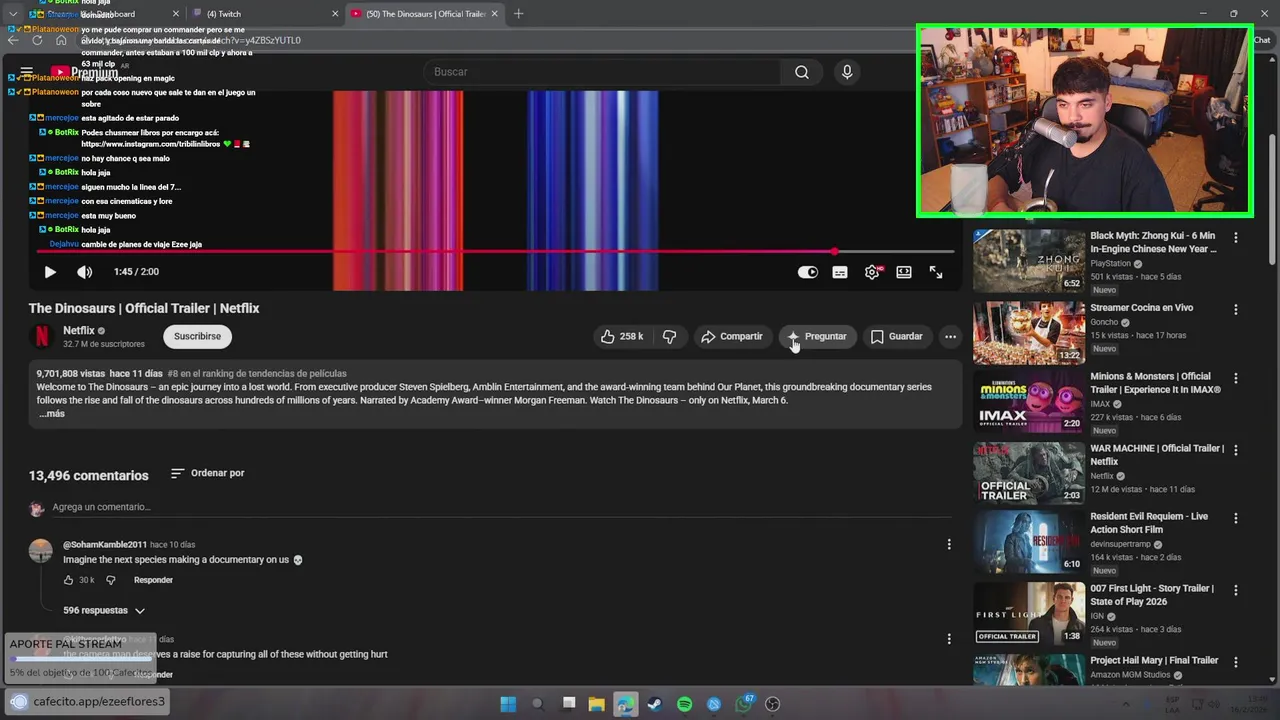The image size is (1280, 720).
Task: Open the @SohamKamble2011 profile link
Action: [105, 545]
